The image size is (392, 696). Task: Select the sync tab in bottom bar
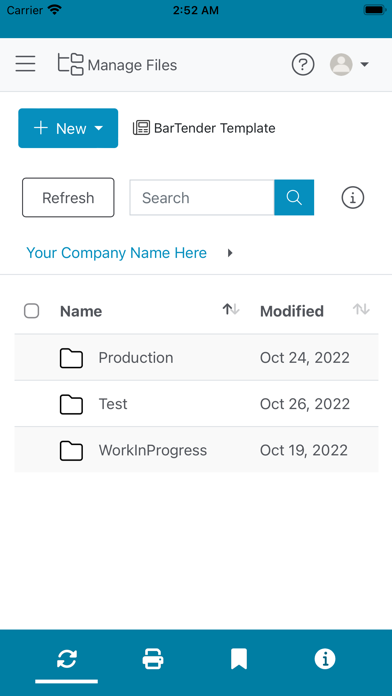(x=67, y=659)
